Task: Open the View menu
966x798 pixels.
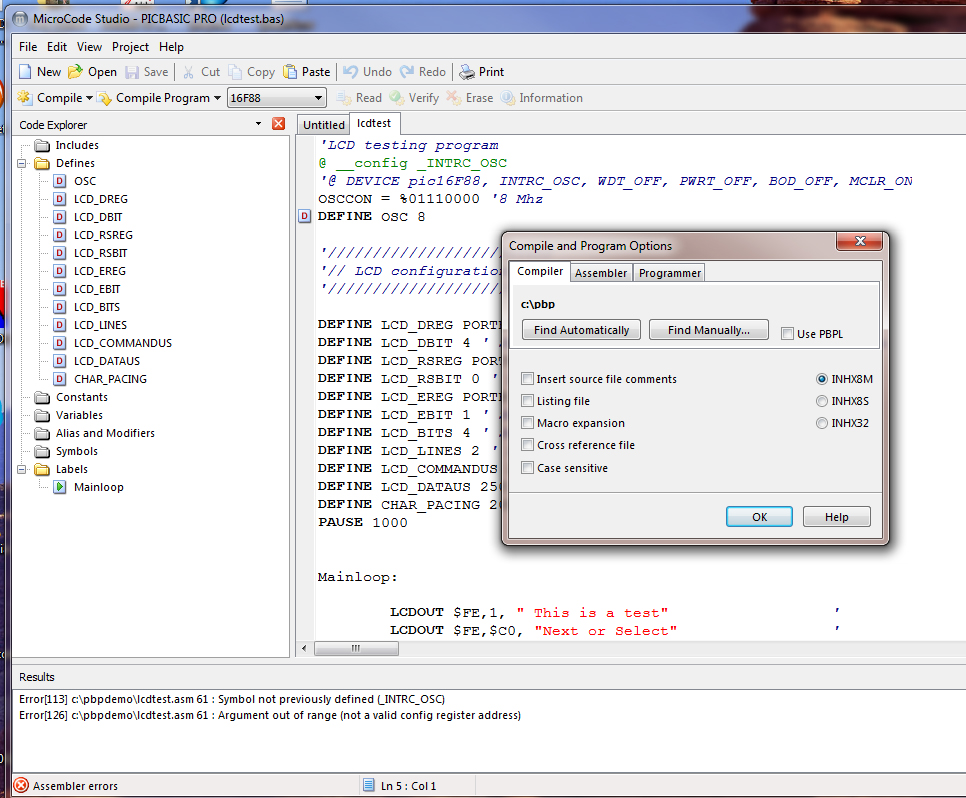Action: pos(89,47)
